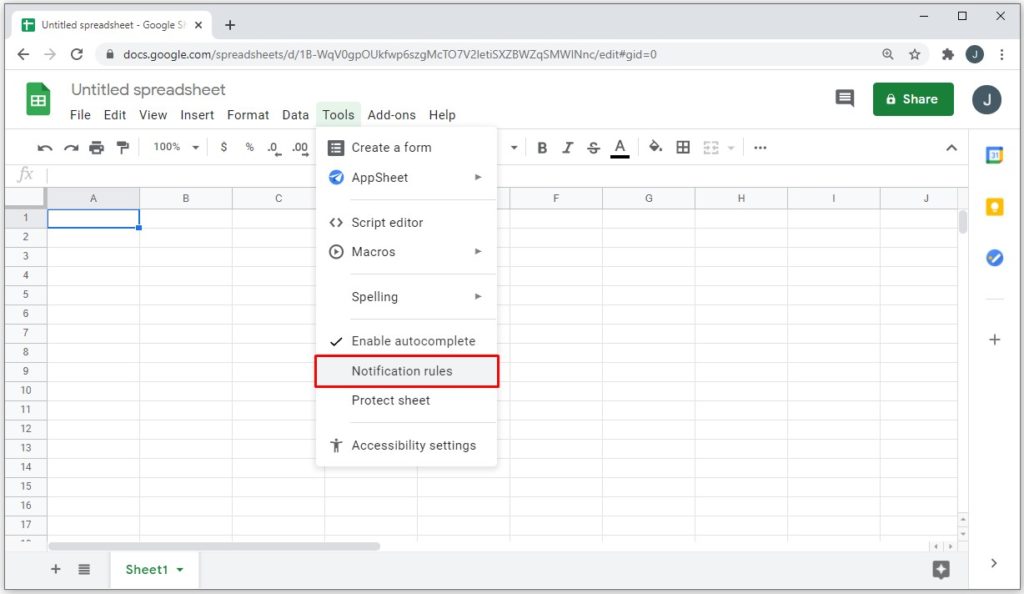Open the zoom level dropdown showing 100%
This screenshot has width=1024, height=594.
tap(174, 147)
